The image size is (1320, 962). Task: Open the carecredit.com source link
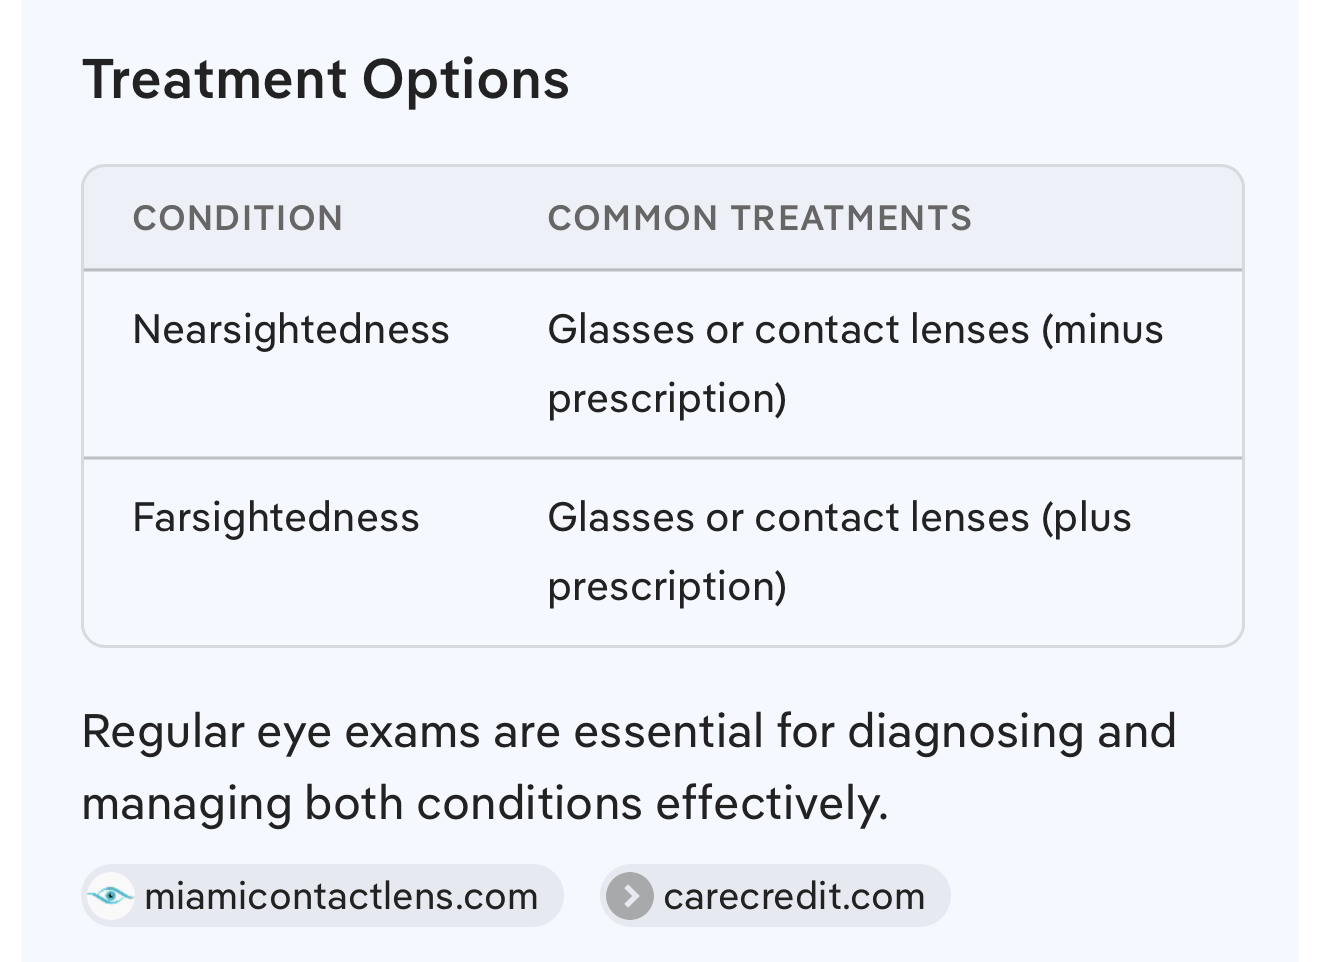click(x=793, y=897)
